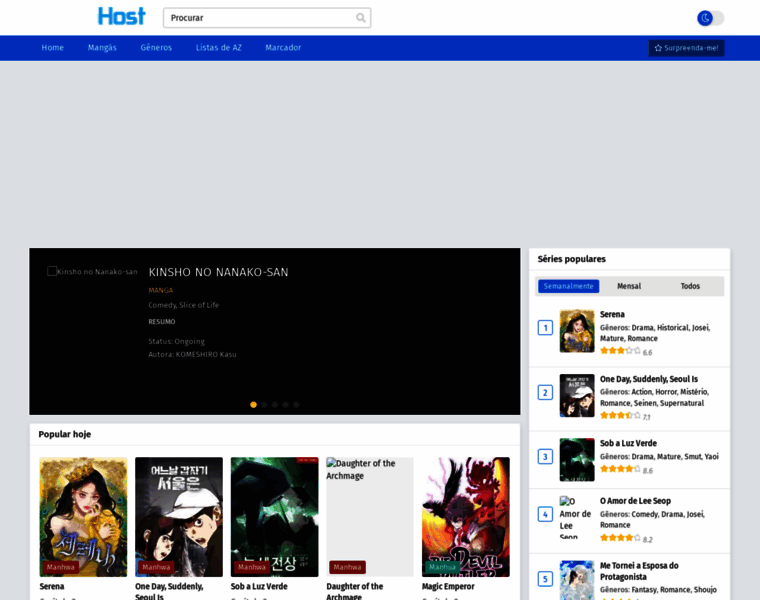760x600 pixels.
Task: Switch to the Todos tab
Action: pyautogui.click(x=690, y=286)
